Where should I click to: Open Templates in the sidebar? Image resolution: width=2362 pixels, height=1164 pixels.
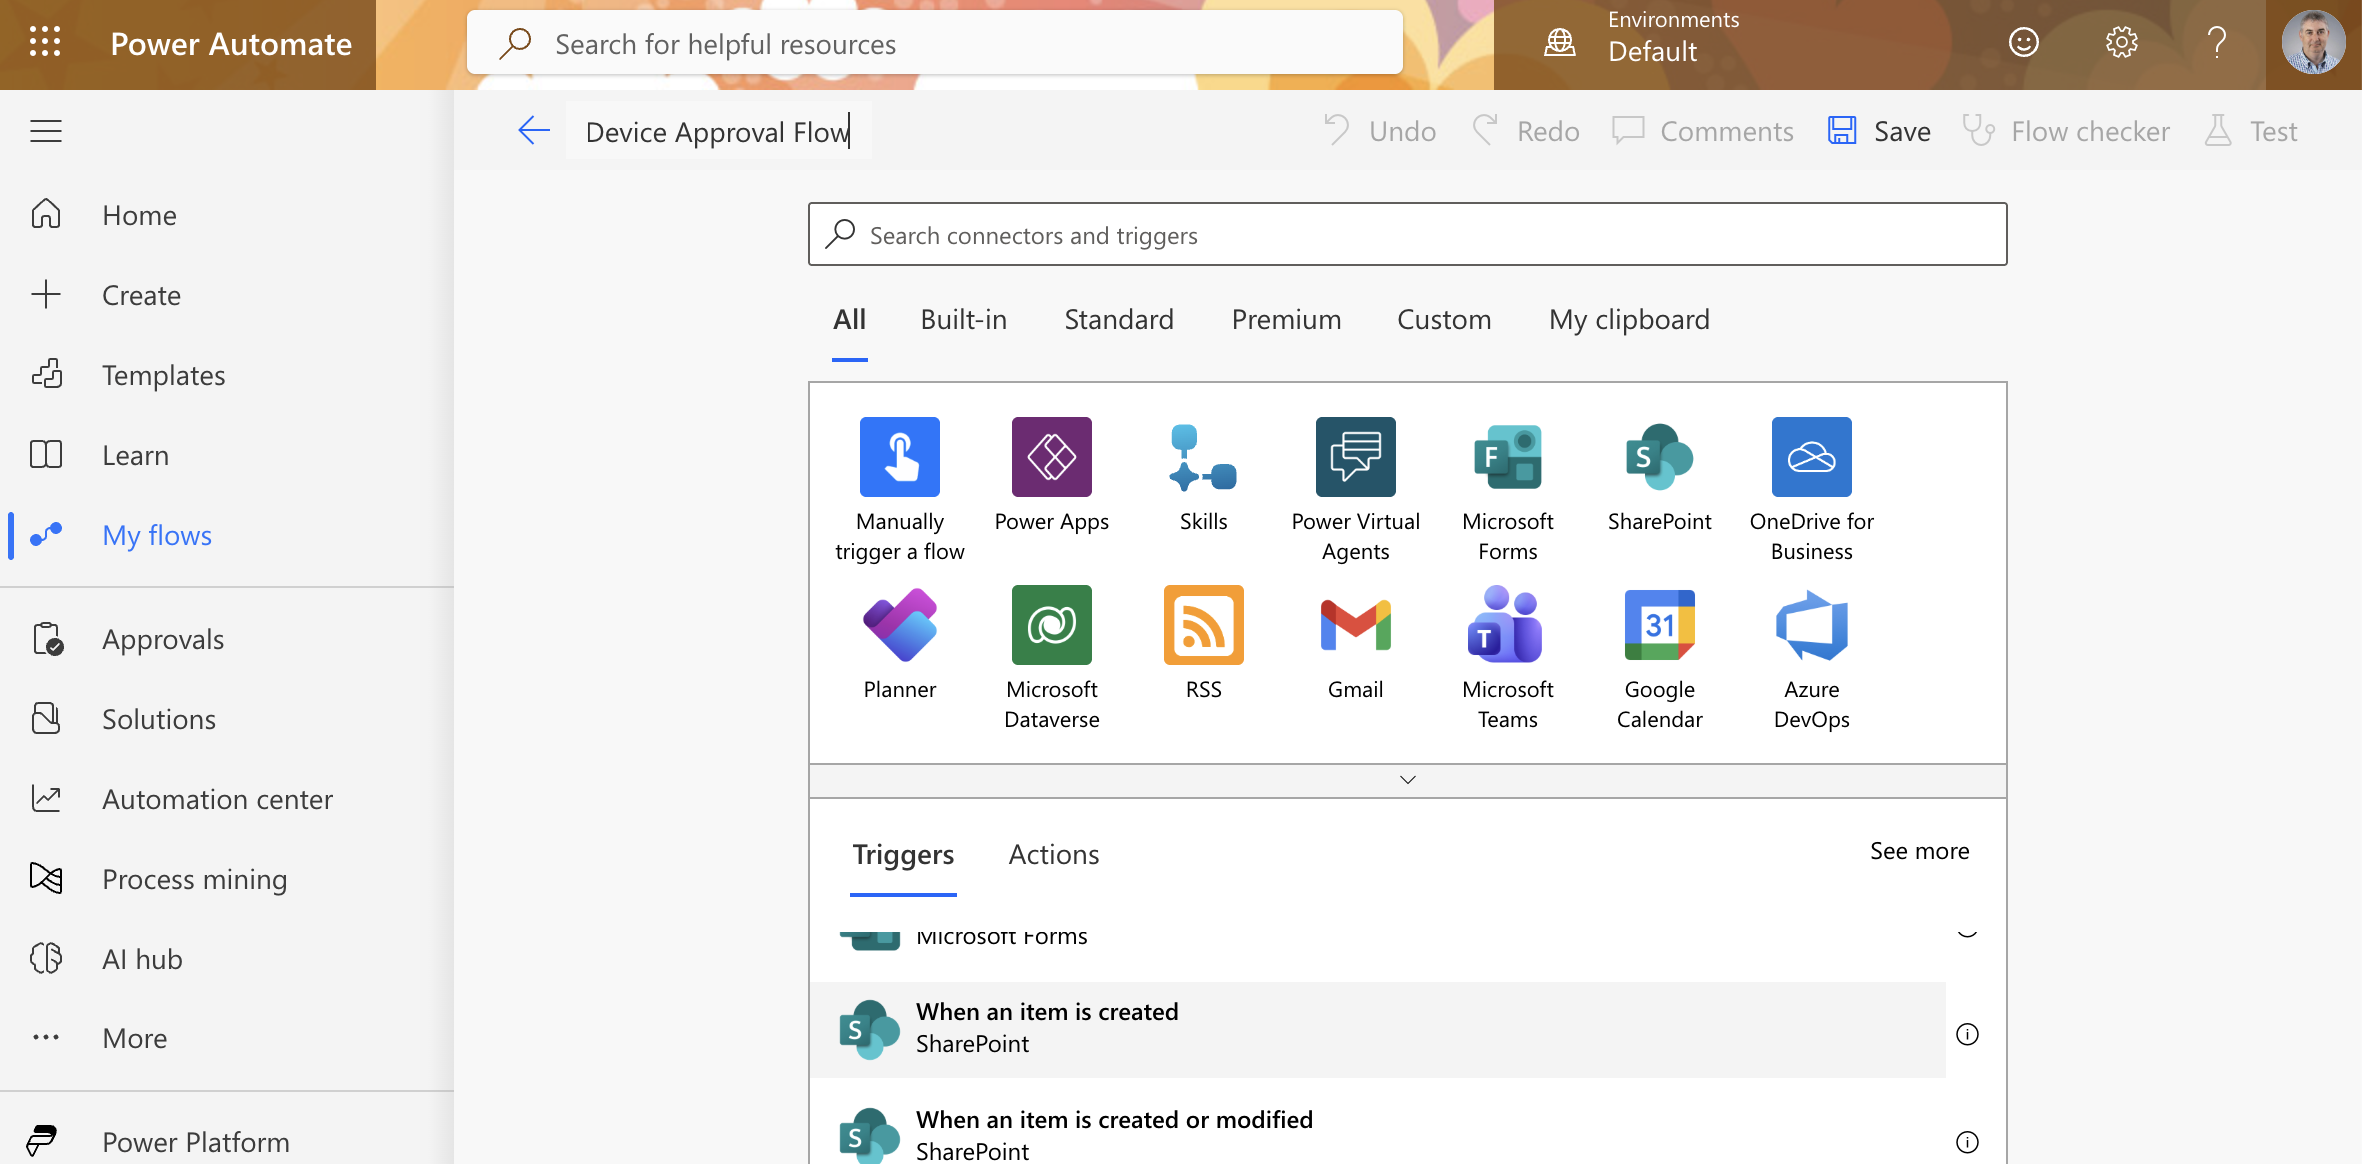tap(163, 375)
